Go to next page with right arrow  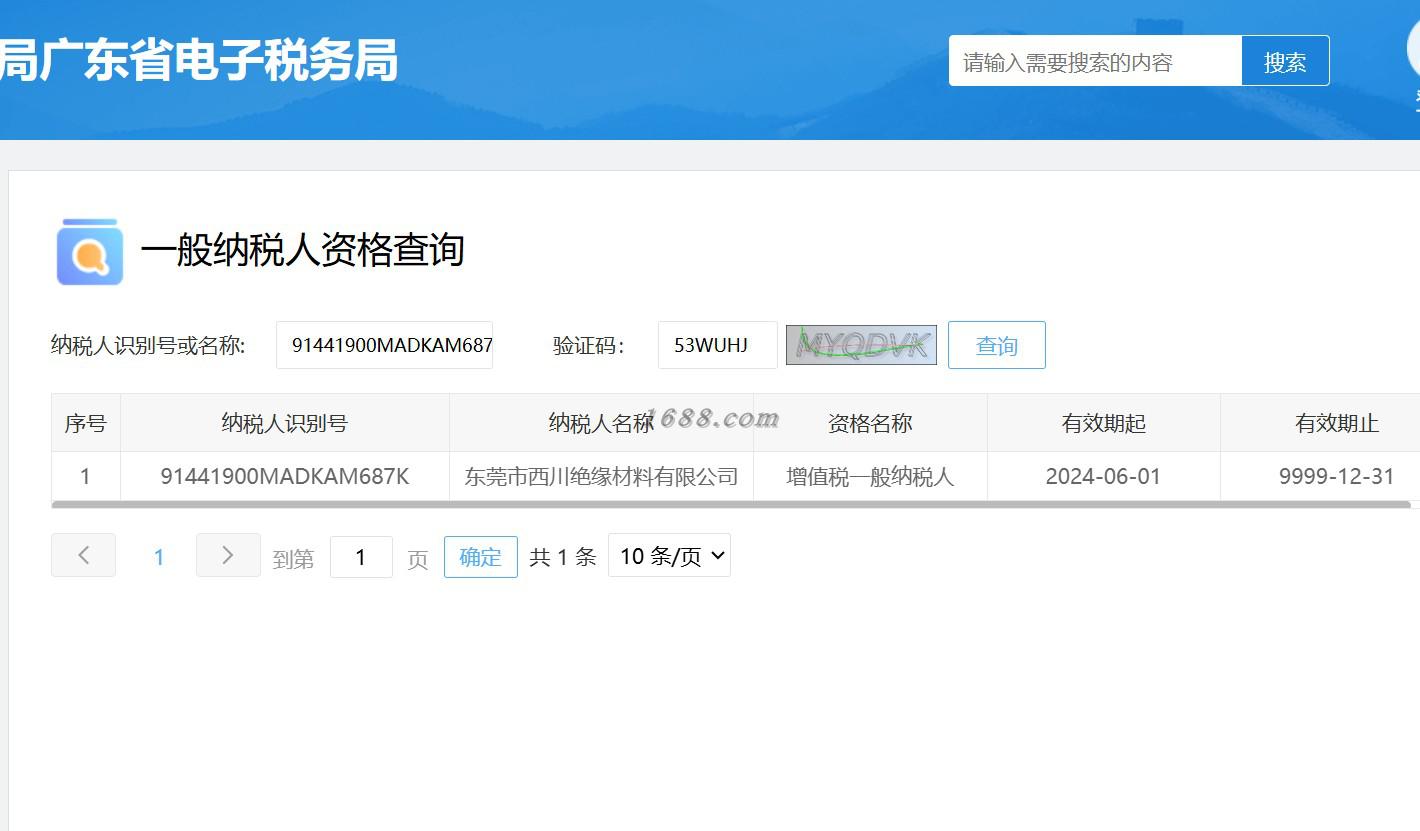click(x=228, y=555)
